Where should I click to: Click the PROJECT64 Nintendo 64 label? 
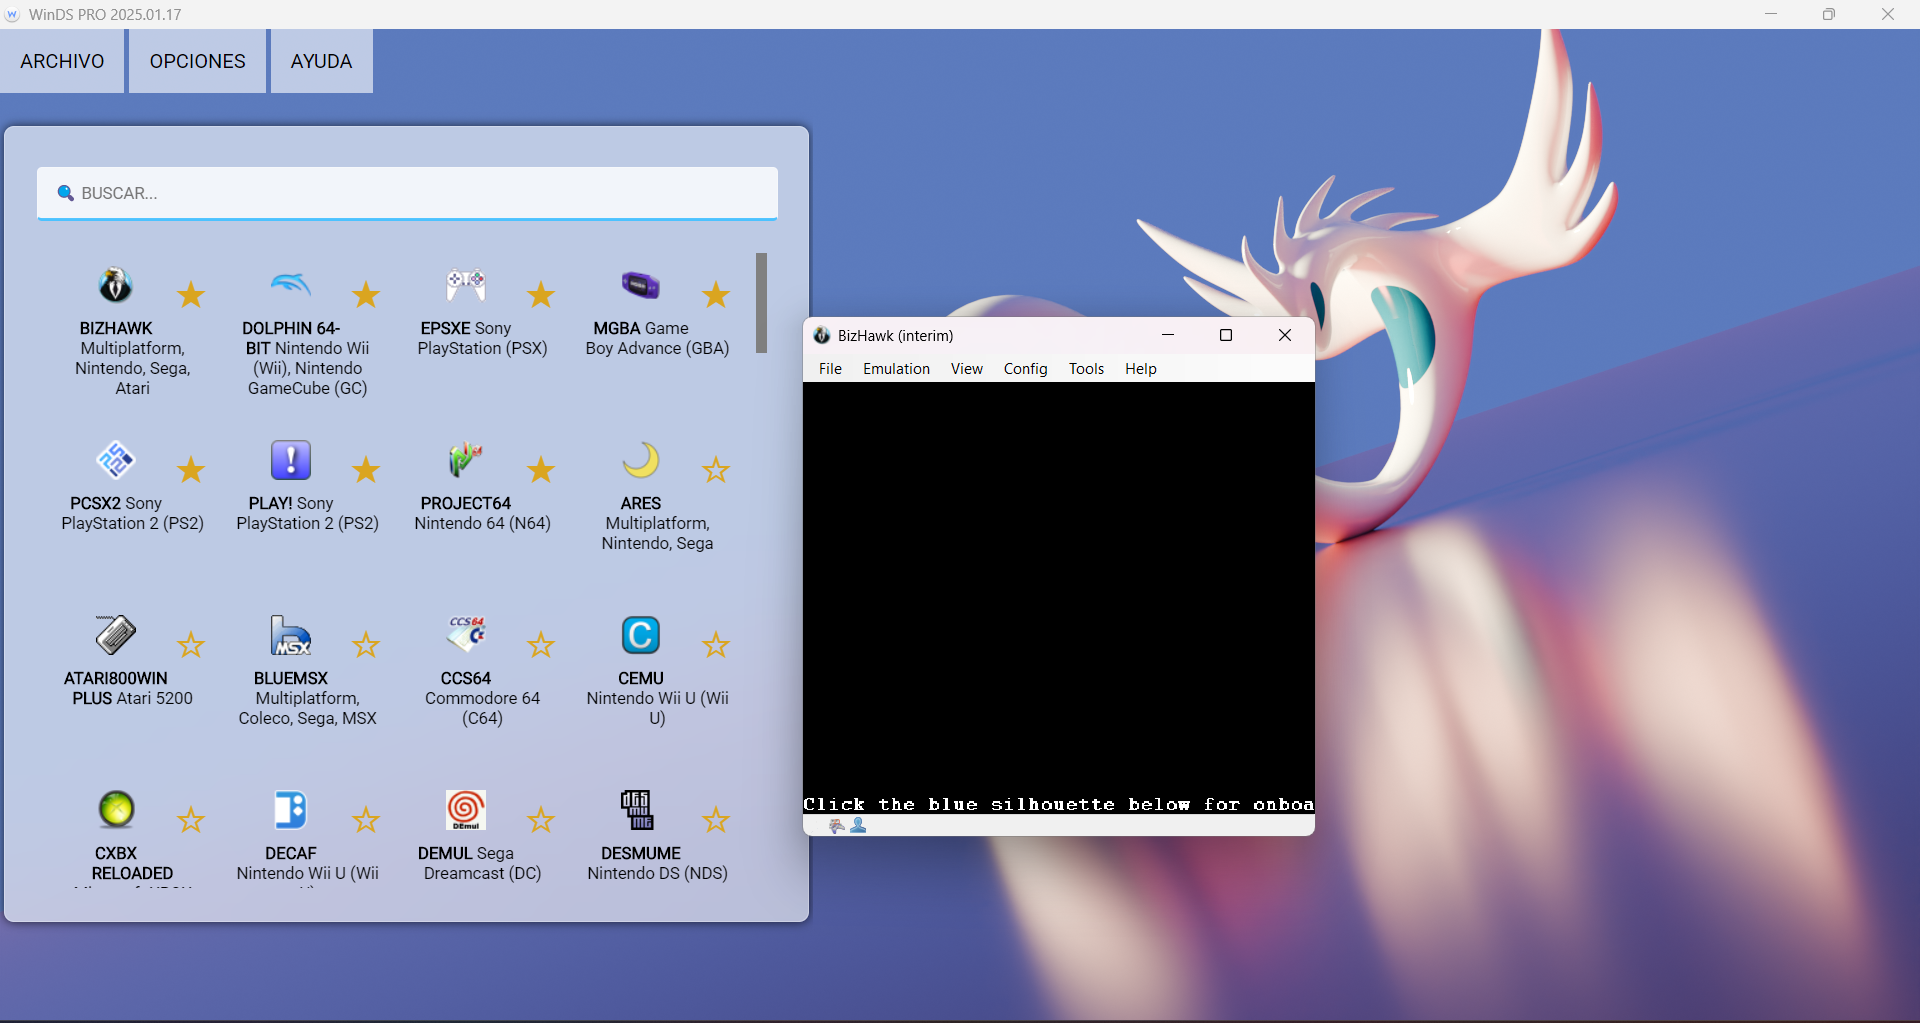pyautogui.click(x=482, y=513)
